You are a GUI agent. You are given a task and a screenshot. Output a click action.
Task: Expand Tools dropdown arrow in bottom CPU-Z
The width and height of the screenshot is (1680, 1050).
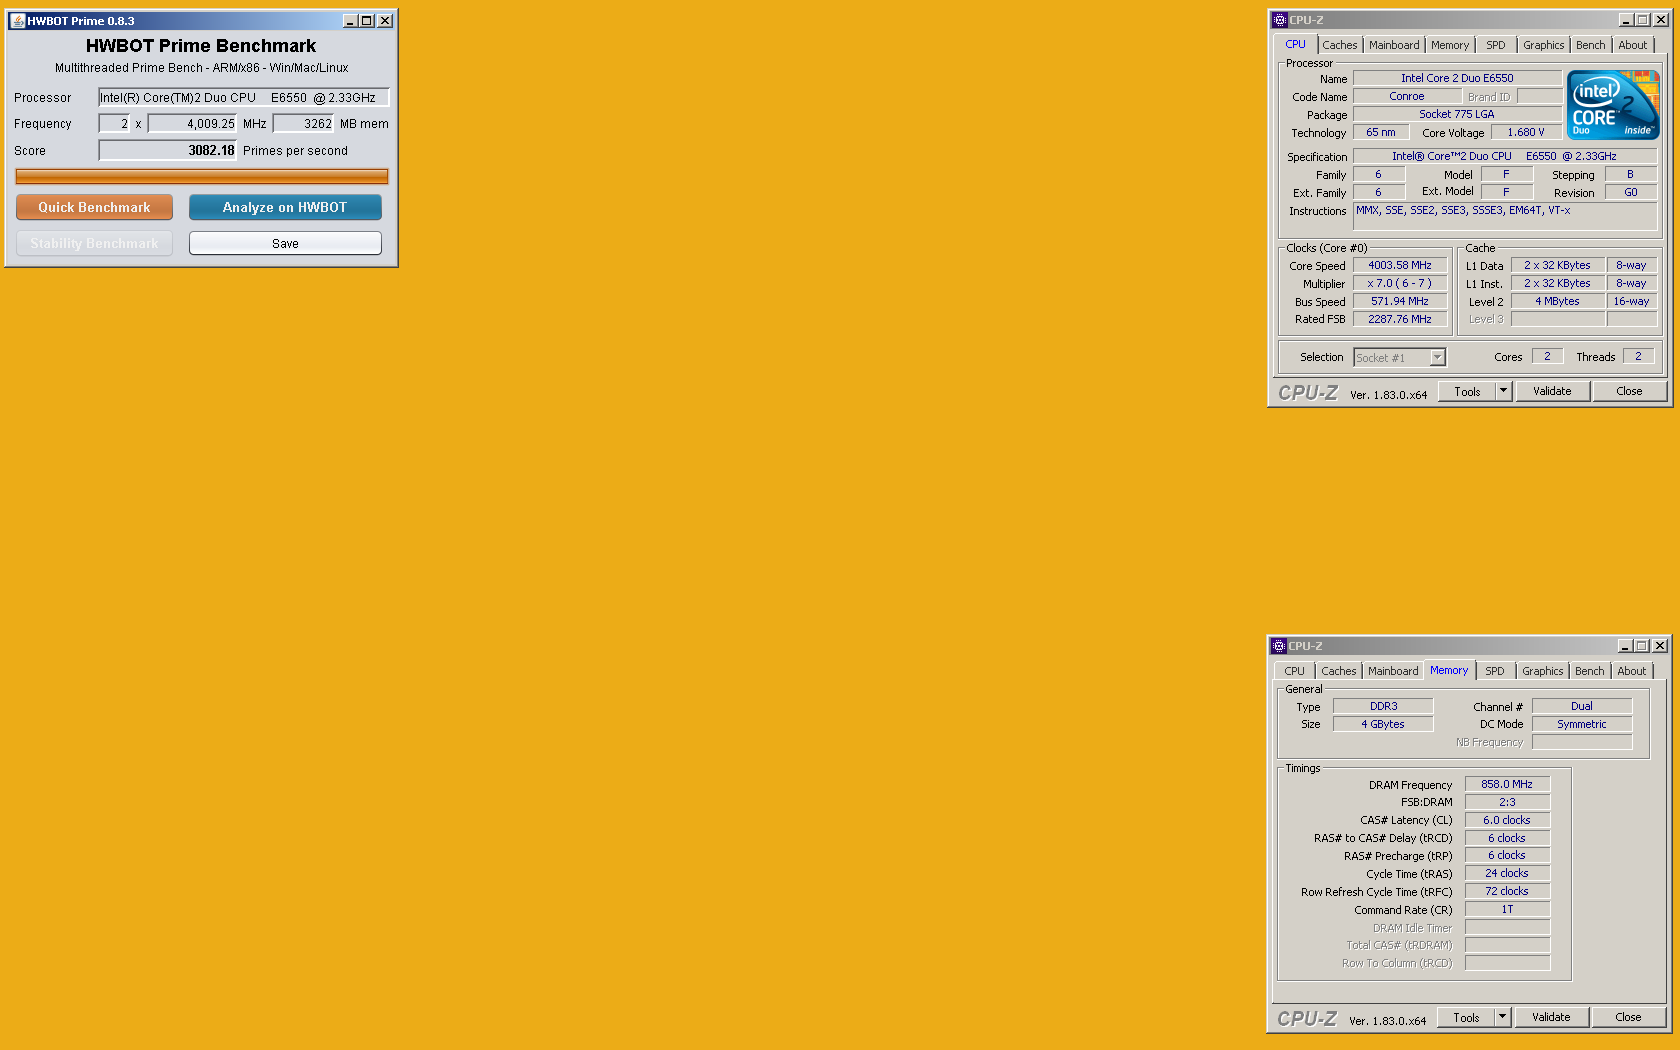tap(1502, 1018)
